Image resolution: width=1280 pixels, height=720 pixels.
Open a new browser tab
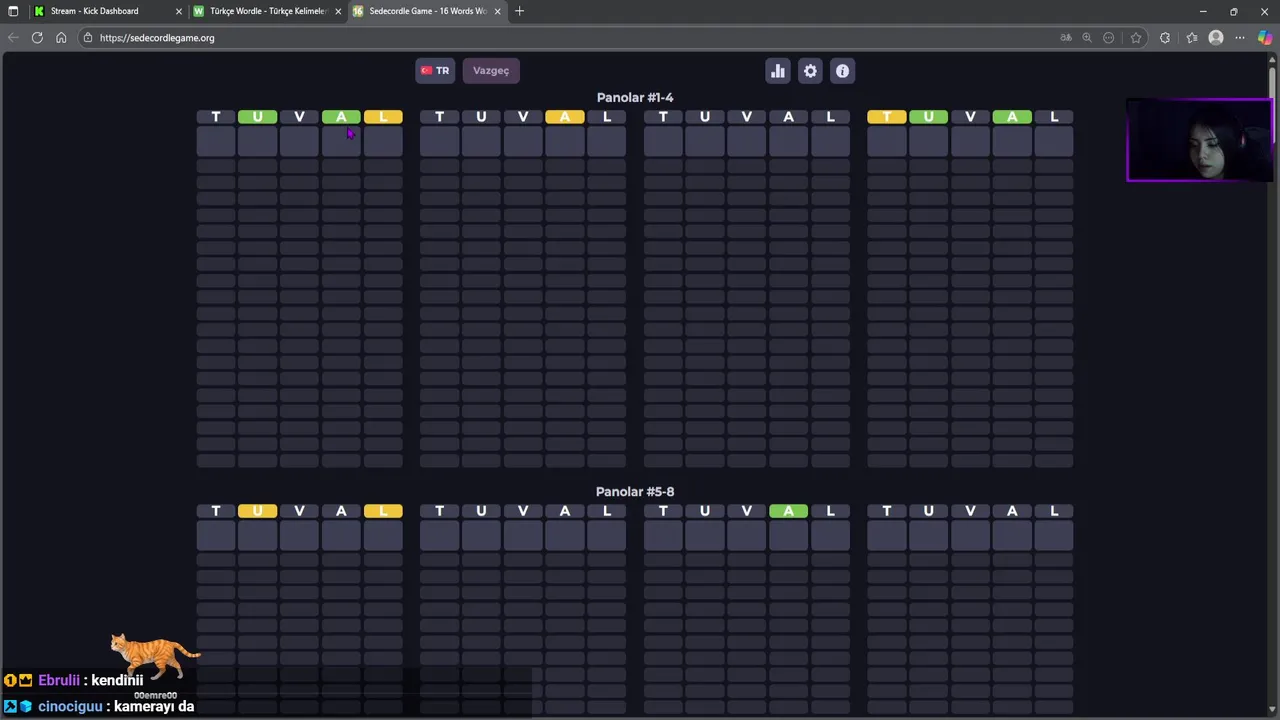pos(519,11)
